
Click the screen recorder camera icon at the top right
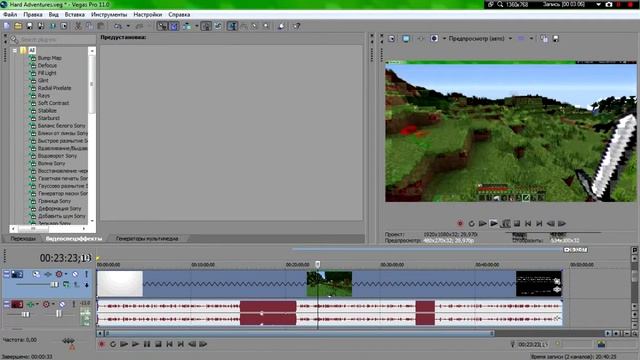(609, 4)
